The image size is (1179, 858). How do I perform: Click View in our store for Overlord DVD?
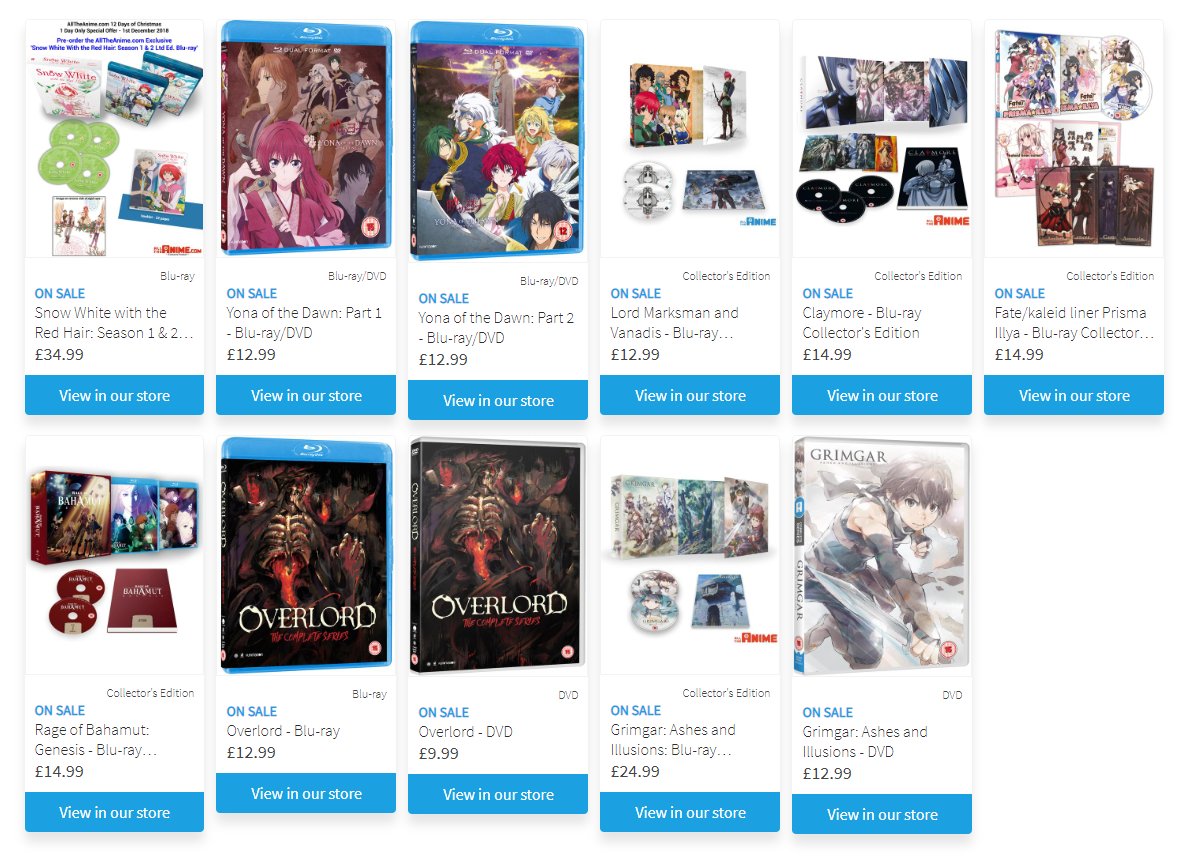[498, 795]
